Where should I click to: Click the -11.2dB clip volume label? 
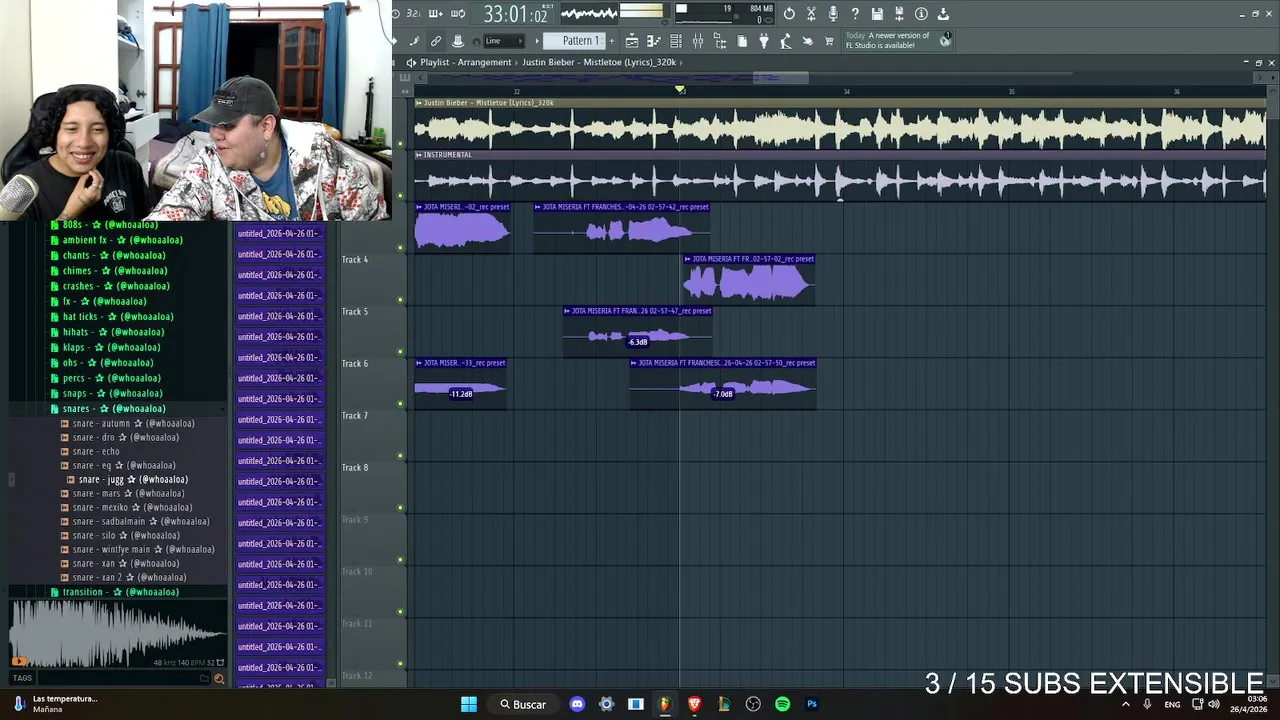click(461, 394)
